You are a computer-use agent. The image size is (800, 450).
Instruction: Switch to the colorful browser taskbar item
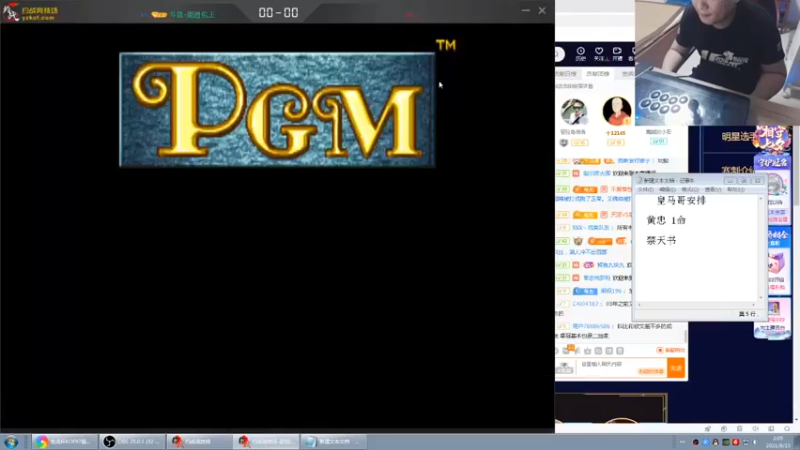click(x=64, y=442)
